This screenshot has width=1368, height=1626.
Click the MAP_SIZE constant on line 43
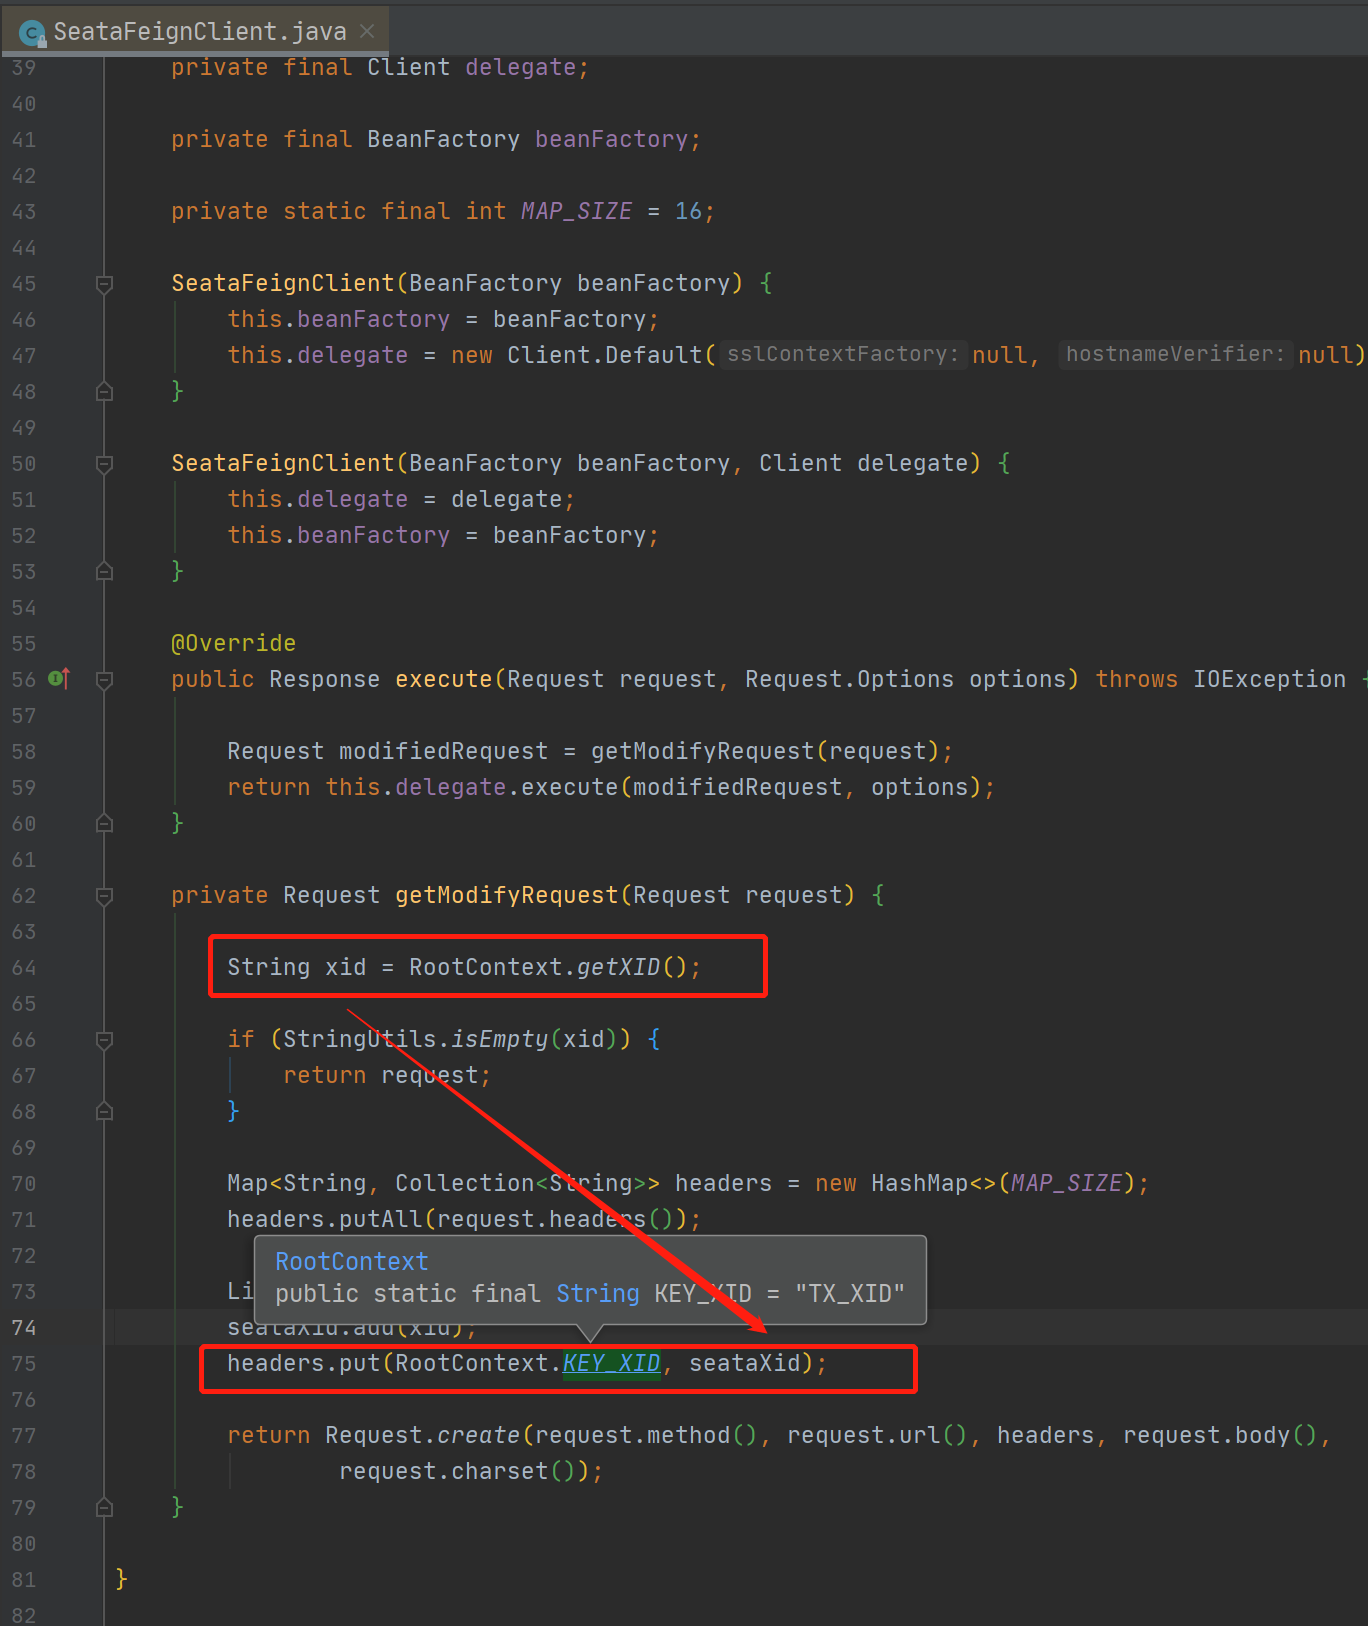(576, 211)
